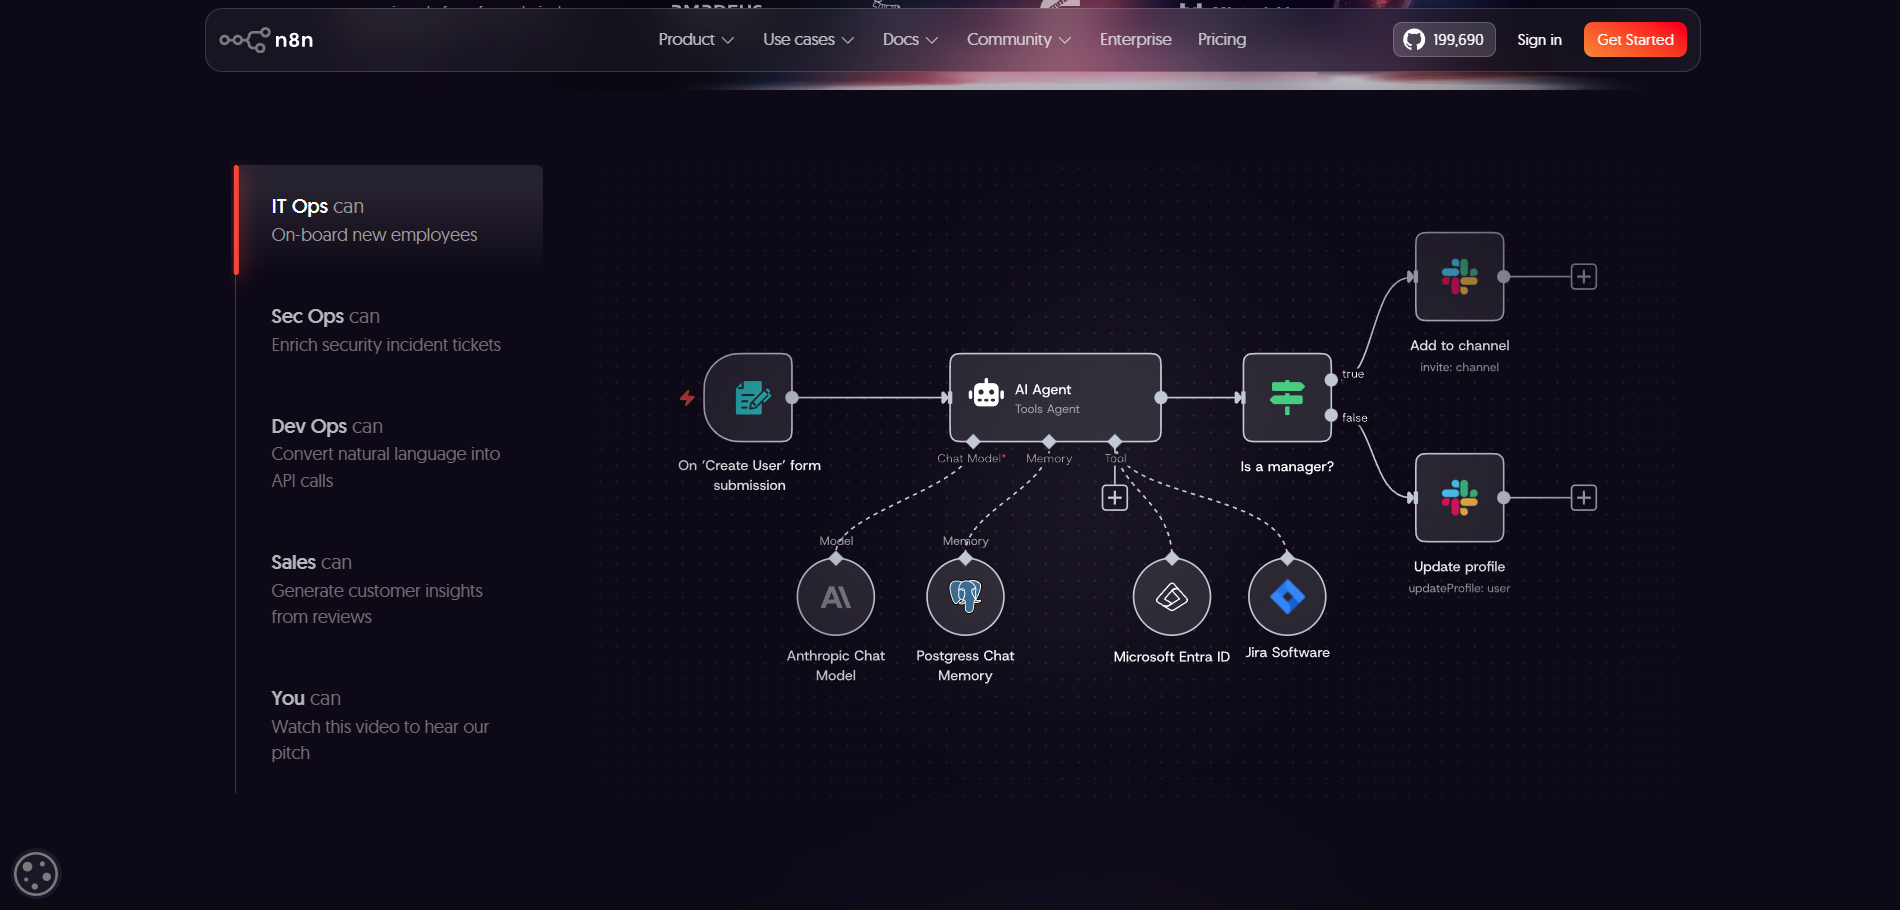Click the 'Is a manager?' switch node

coord(1287,398)
